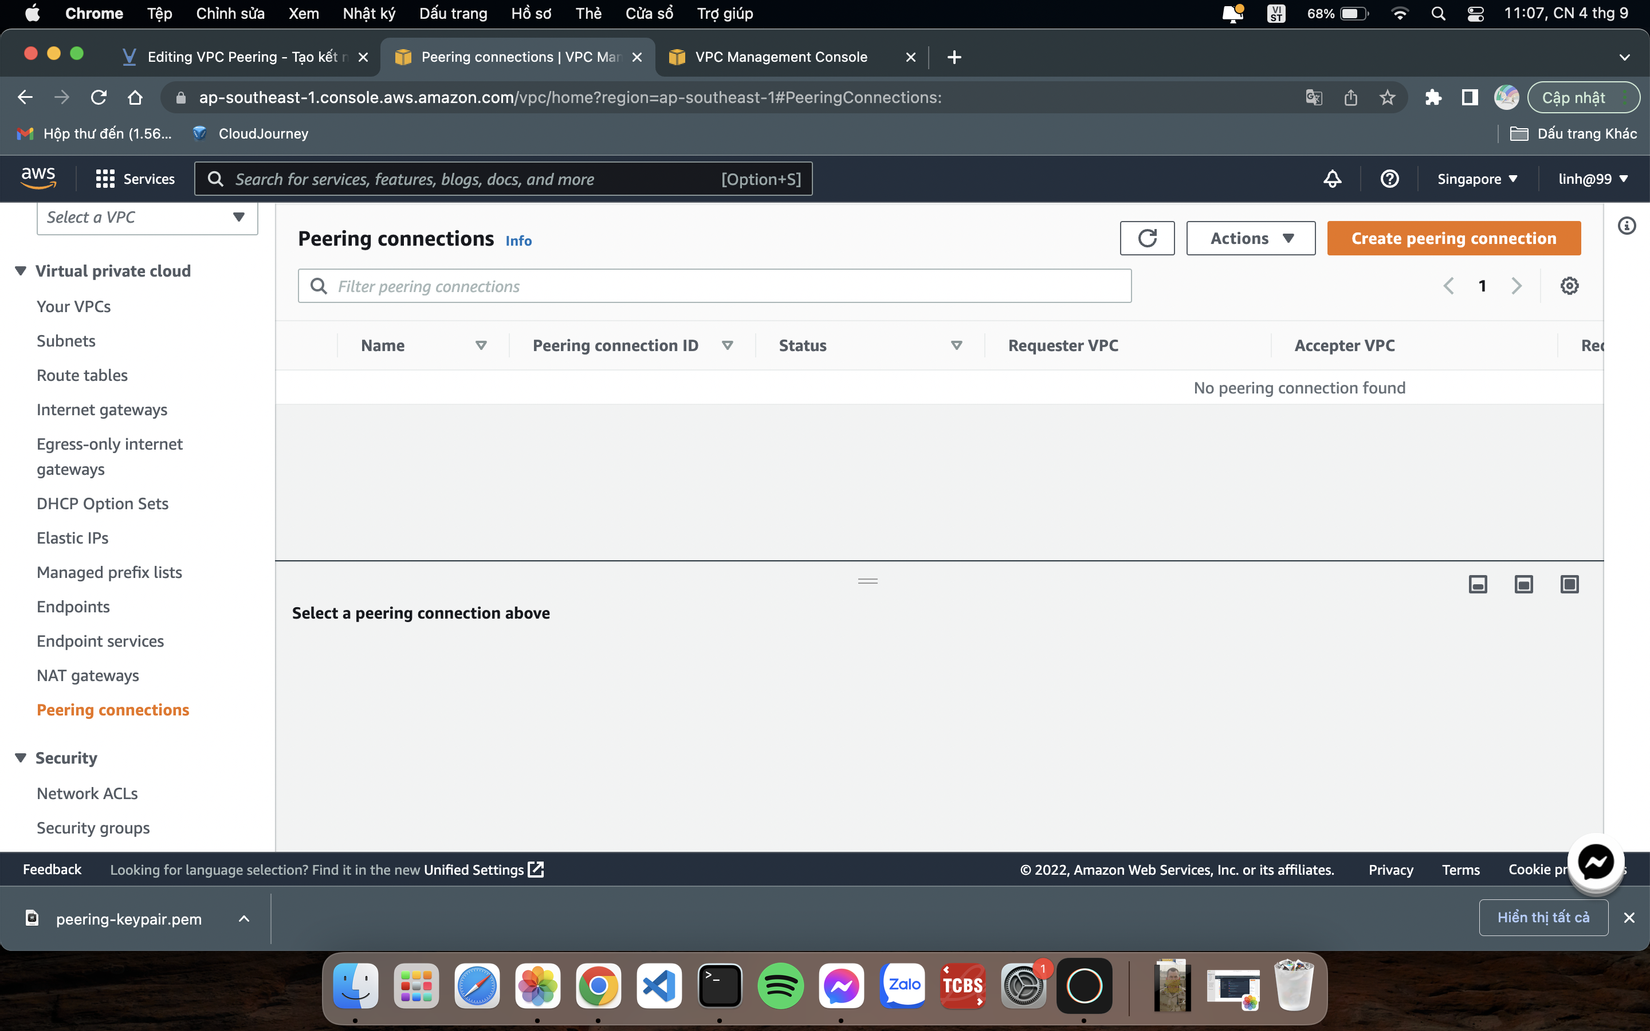Go to previous results page
Screen dimensions: 1650x1031
pyautogui.click(x=1448, y=286)
